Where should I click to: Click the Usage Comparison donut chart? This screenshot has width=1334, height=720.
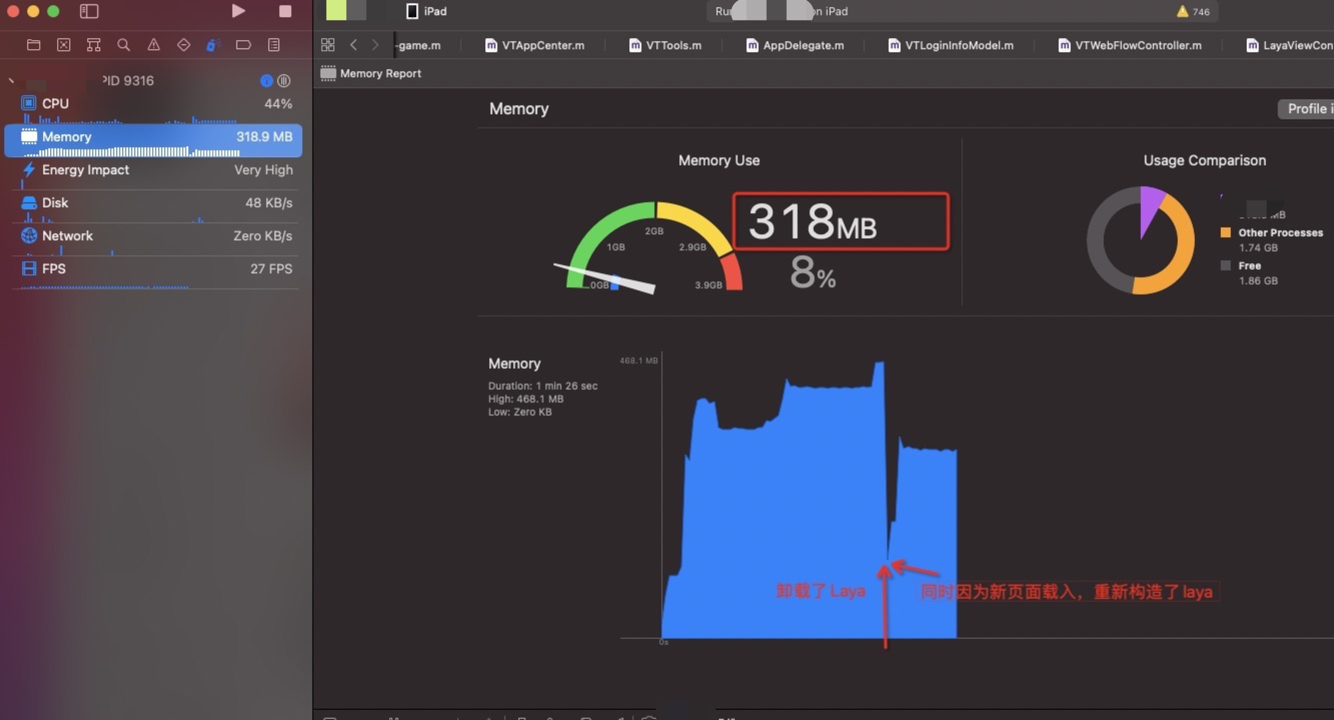pos(1140,241)
